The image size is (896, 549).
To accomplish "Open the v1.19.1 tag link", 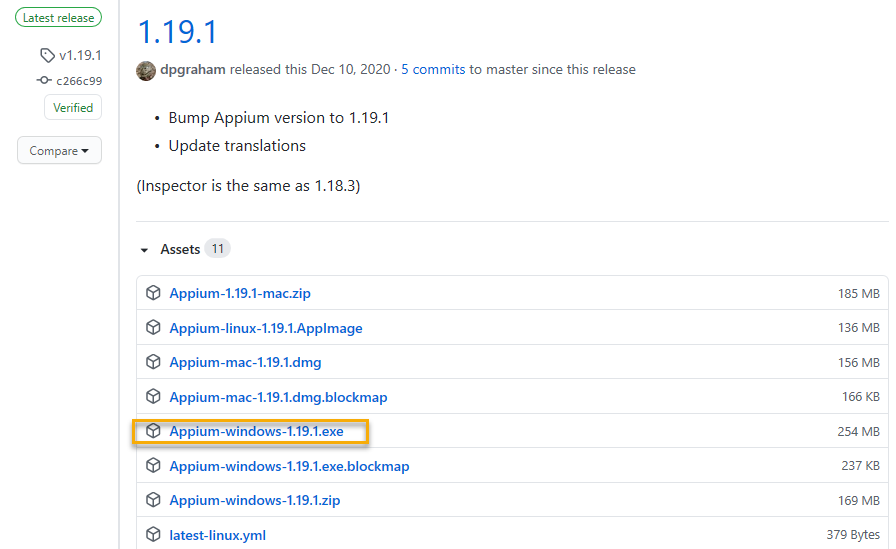I will 80,55.
